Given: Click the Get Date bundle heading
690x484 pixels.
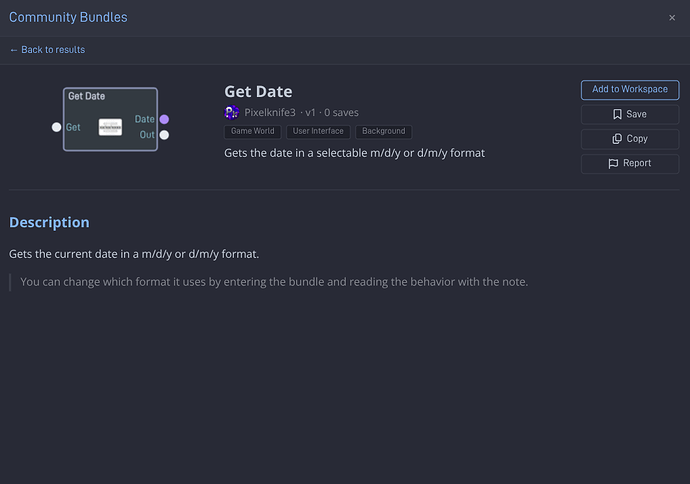Looking at the screenshot, I should coord(258,92).
